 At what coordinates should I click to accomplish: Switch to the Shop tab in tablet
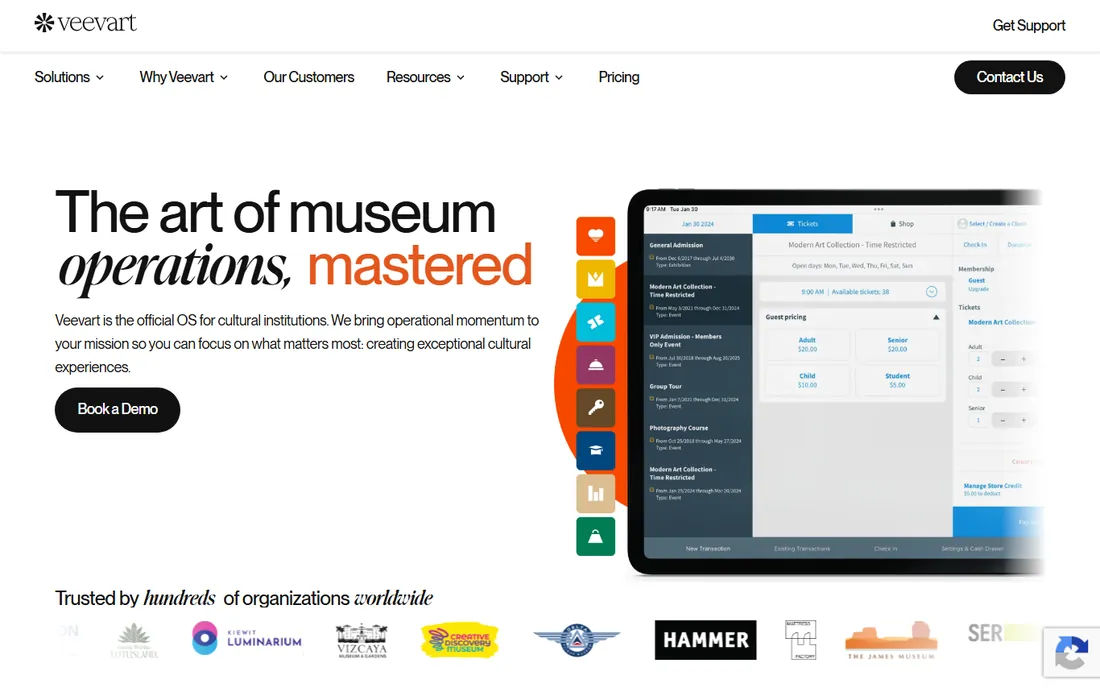click(902, 224)
